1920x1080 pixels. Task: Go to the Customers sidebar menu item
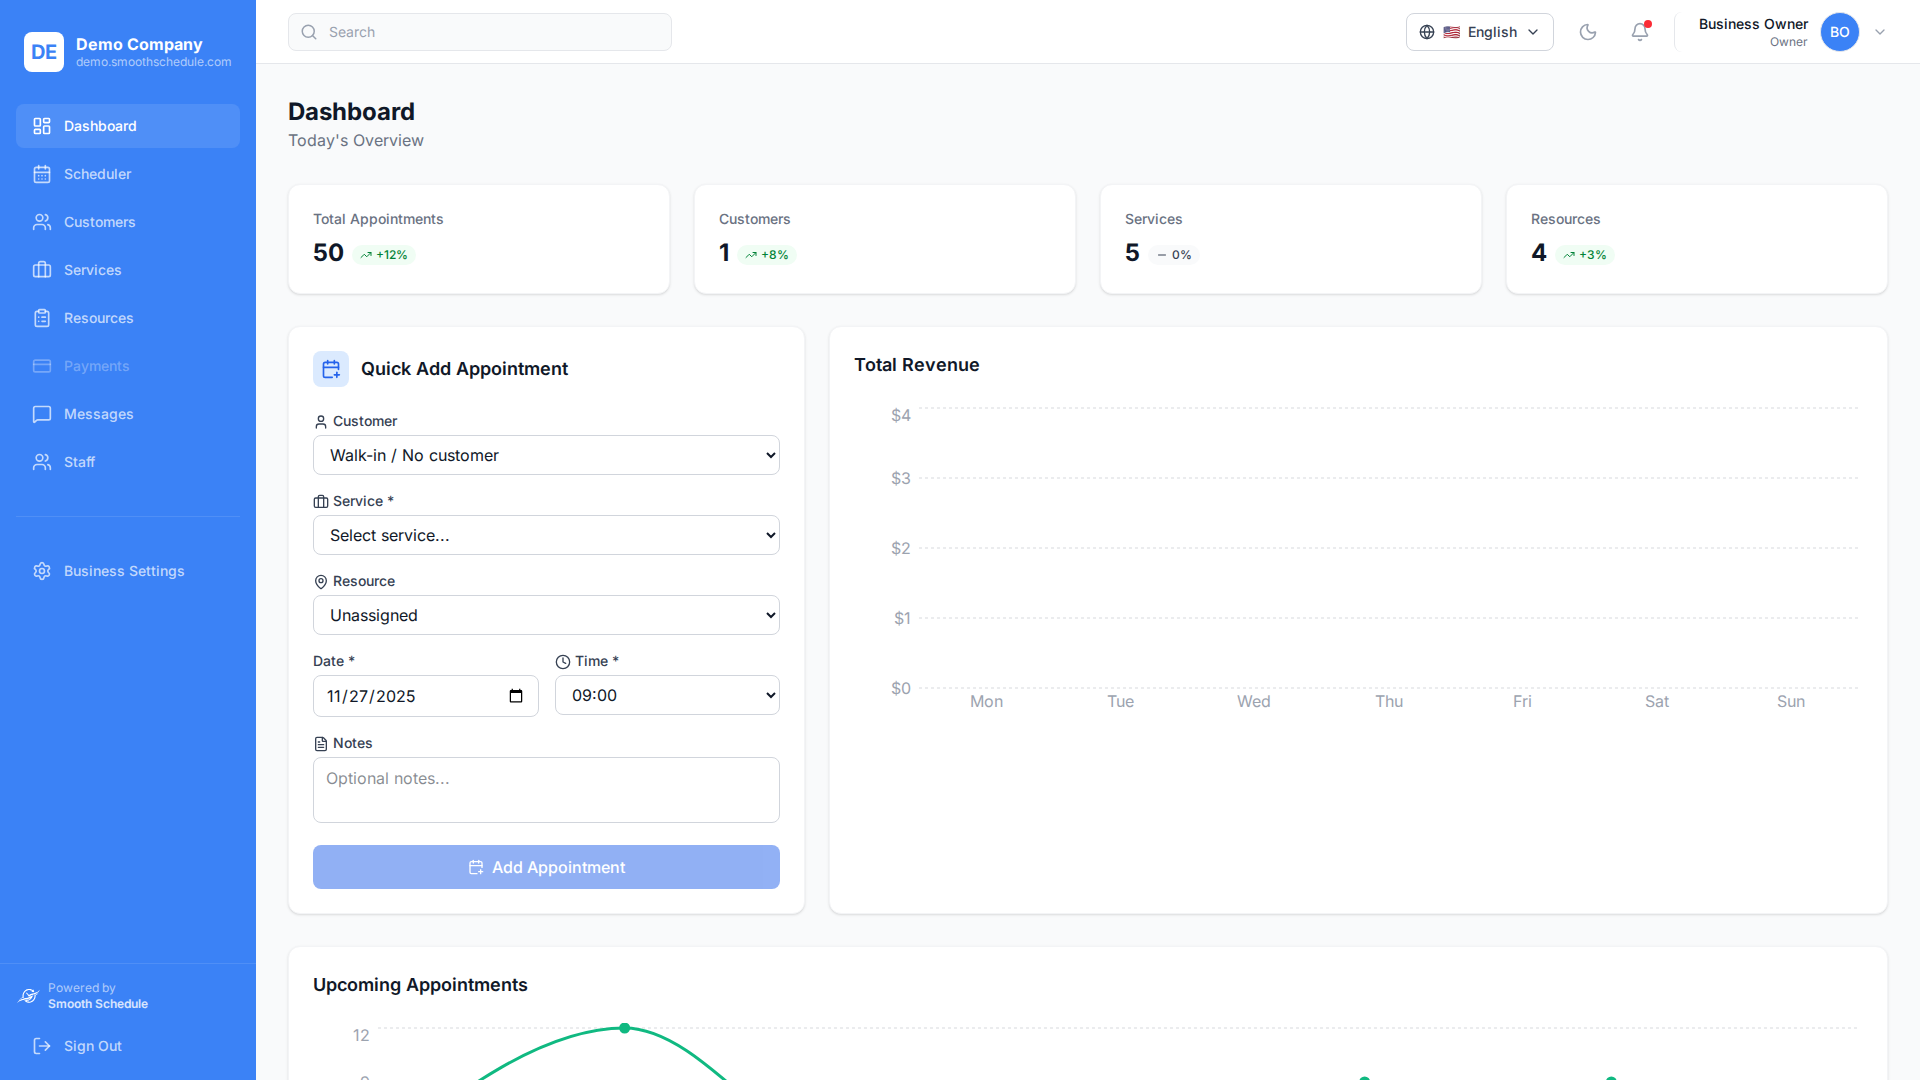click(100, 222)
